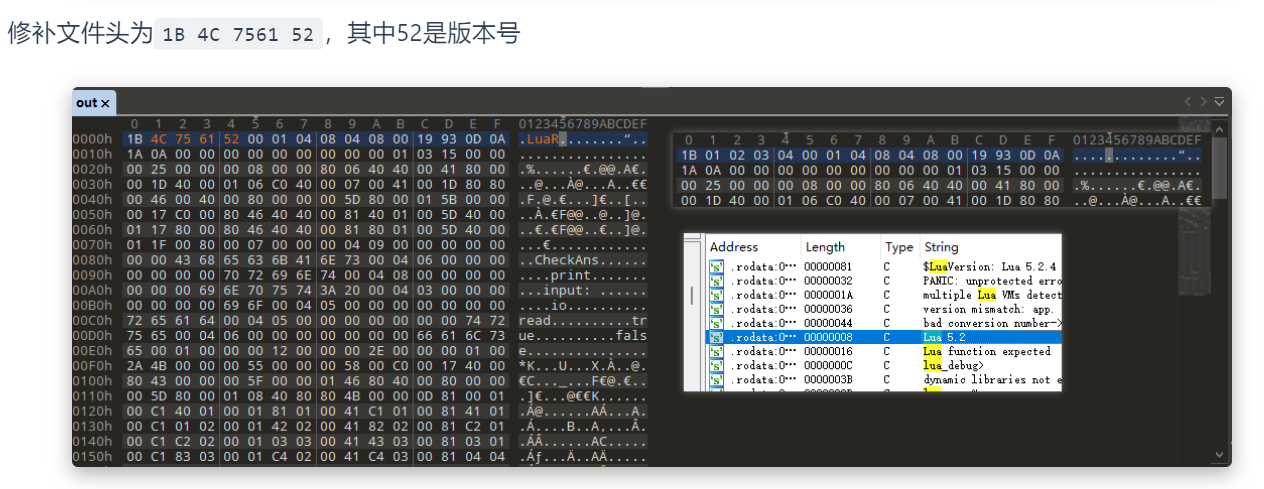Screen dimensions: 1264x489
Task: Click the string icon of 'lua_debug>' row
Action: coord(716,366)
